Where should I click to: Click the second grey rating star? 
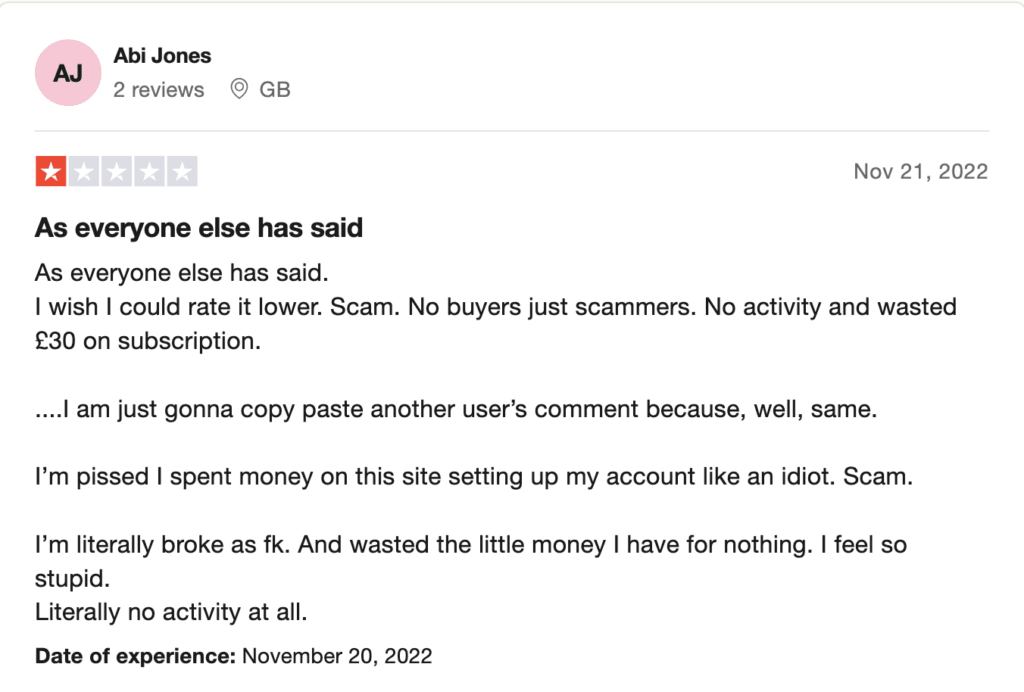point(84,172)
